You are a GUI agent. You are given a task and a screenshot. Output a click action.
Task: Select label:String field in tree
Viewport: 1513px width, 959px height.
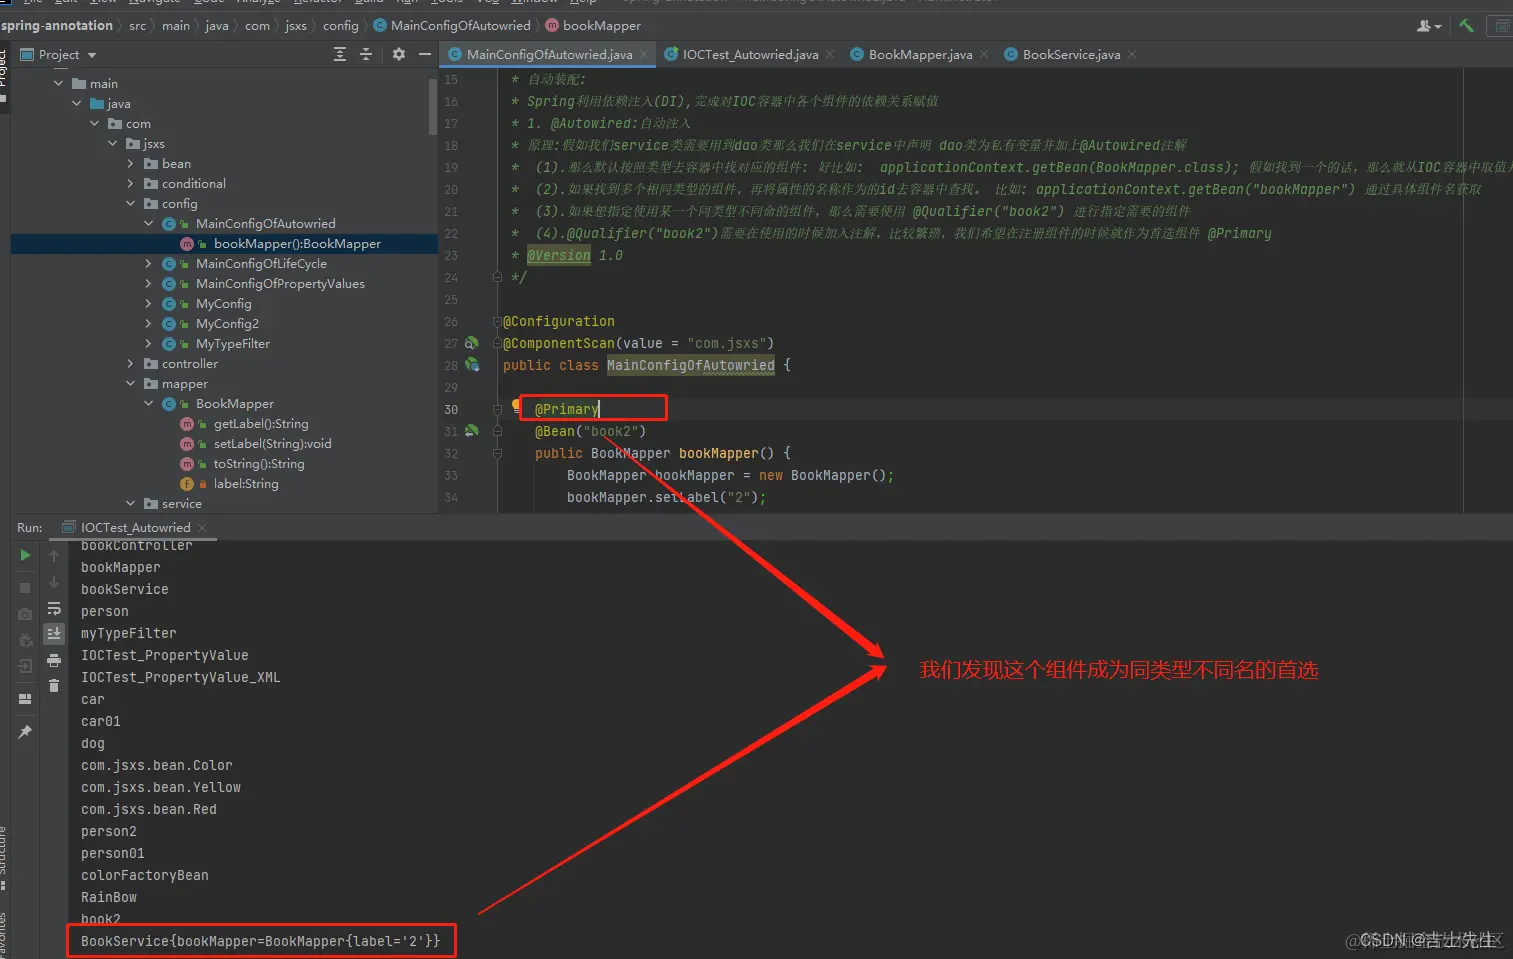[x=246, y=483]
